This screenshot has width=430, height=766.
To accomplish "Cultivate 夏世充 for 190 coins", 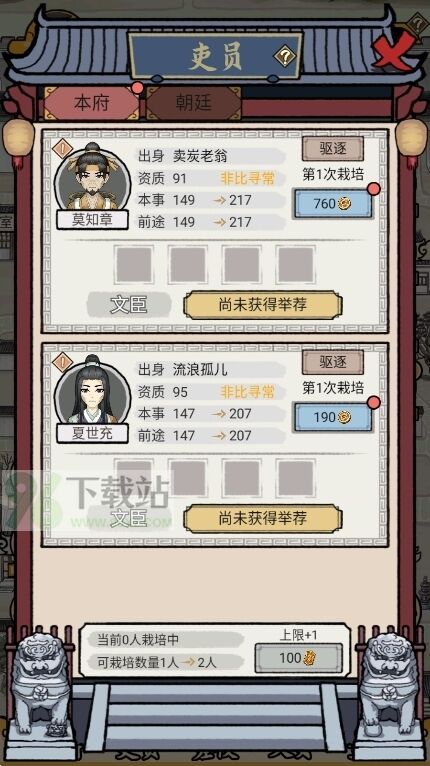I will (333, 417).
